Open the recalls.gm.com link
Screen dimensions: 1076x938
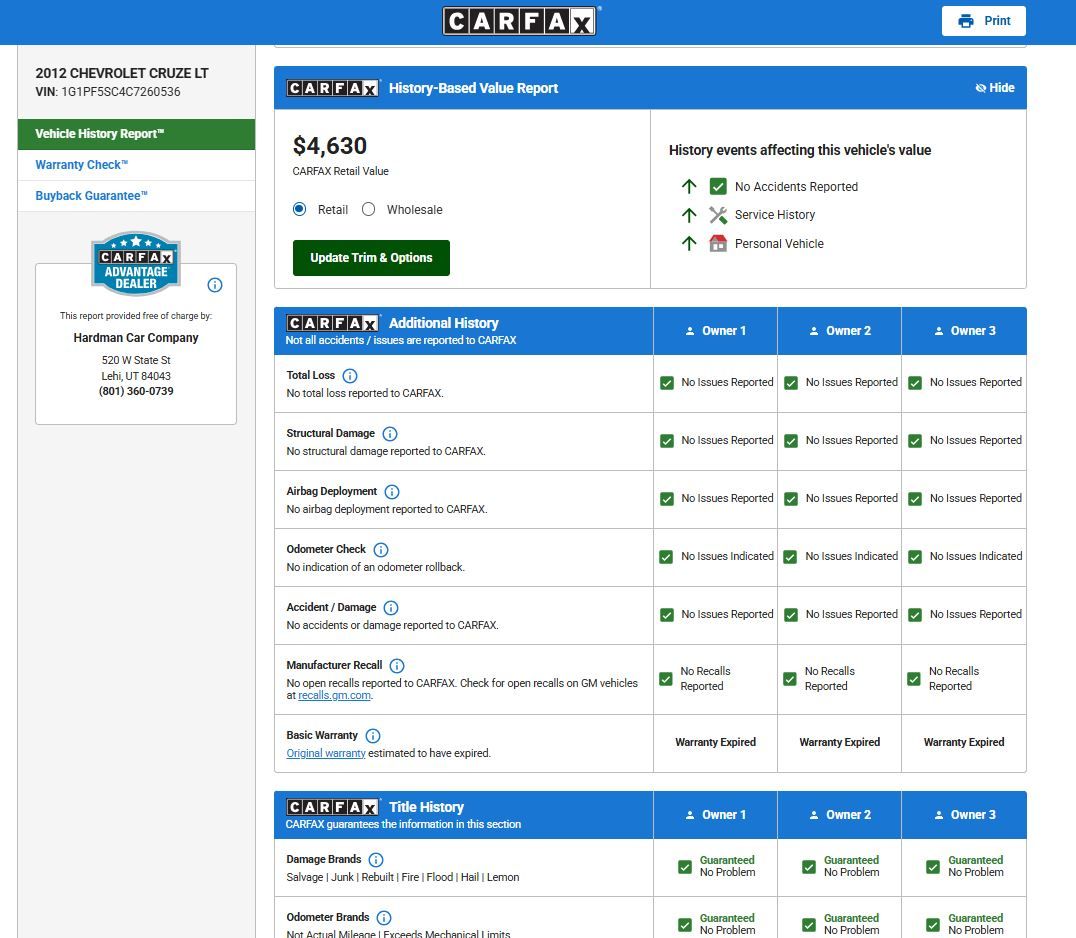(334, 696)
